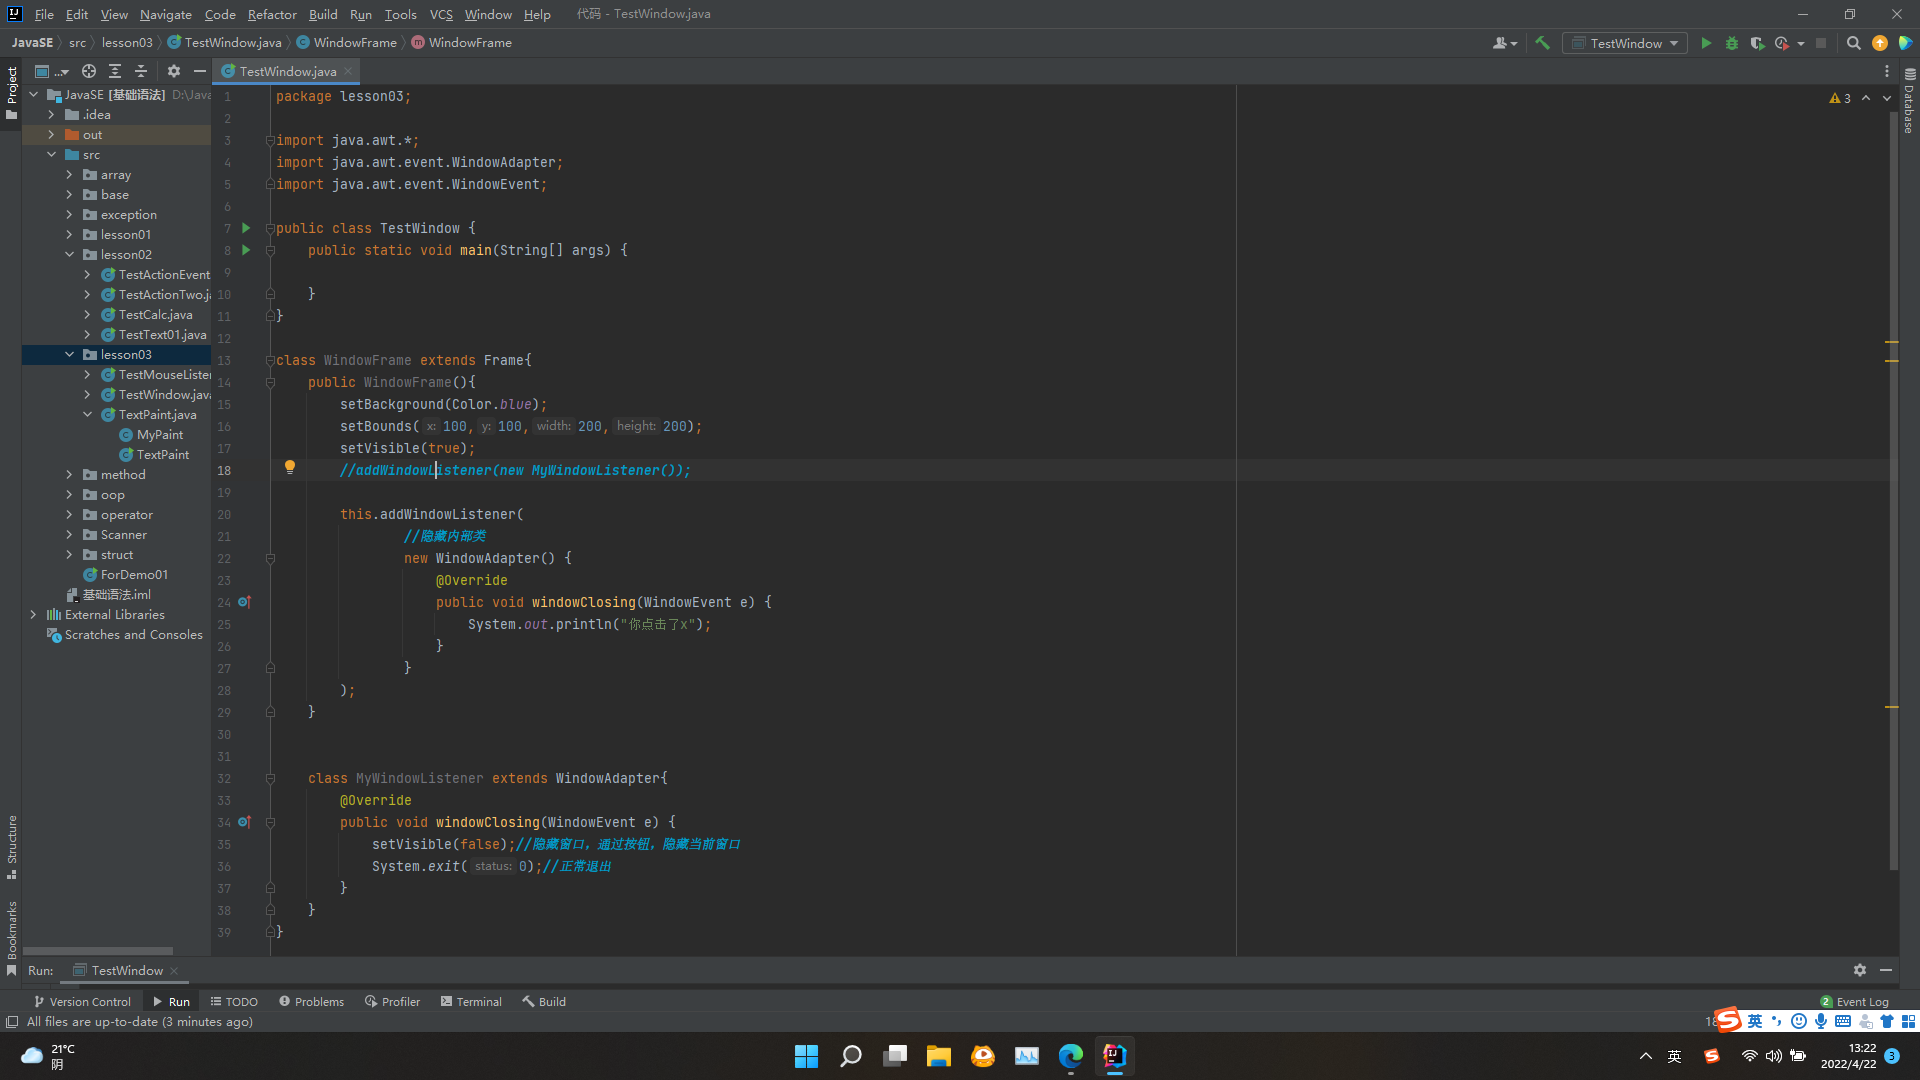The image size is (1920, 1080).
Task: Open the TestWindow run configuration dropdown
Action: point(1625,43)
